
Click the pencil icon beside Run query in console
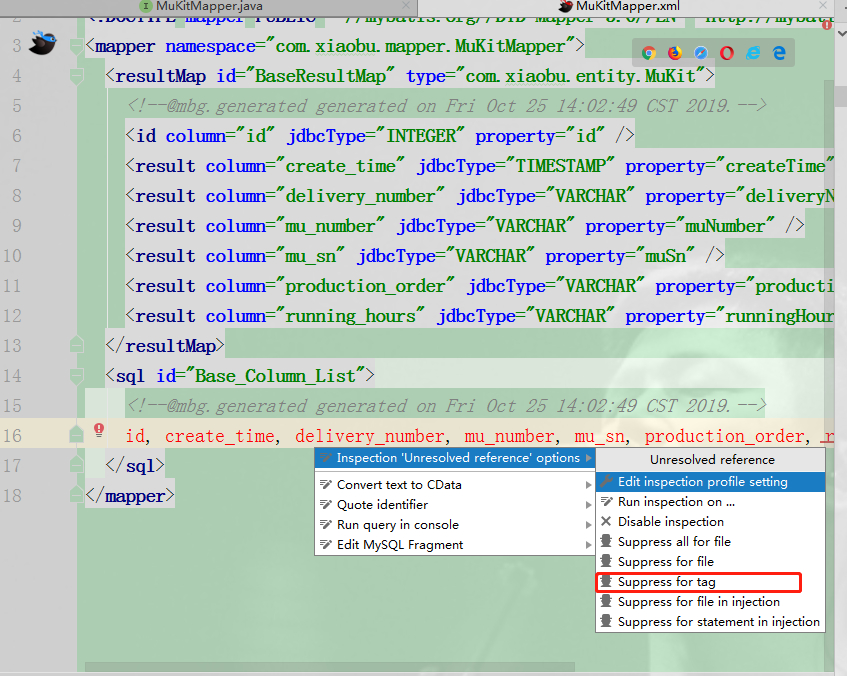coord(326,524)
